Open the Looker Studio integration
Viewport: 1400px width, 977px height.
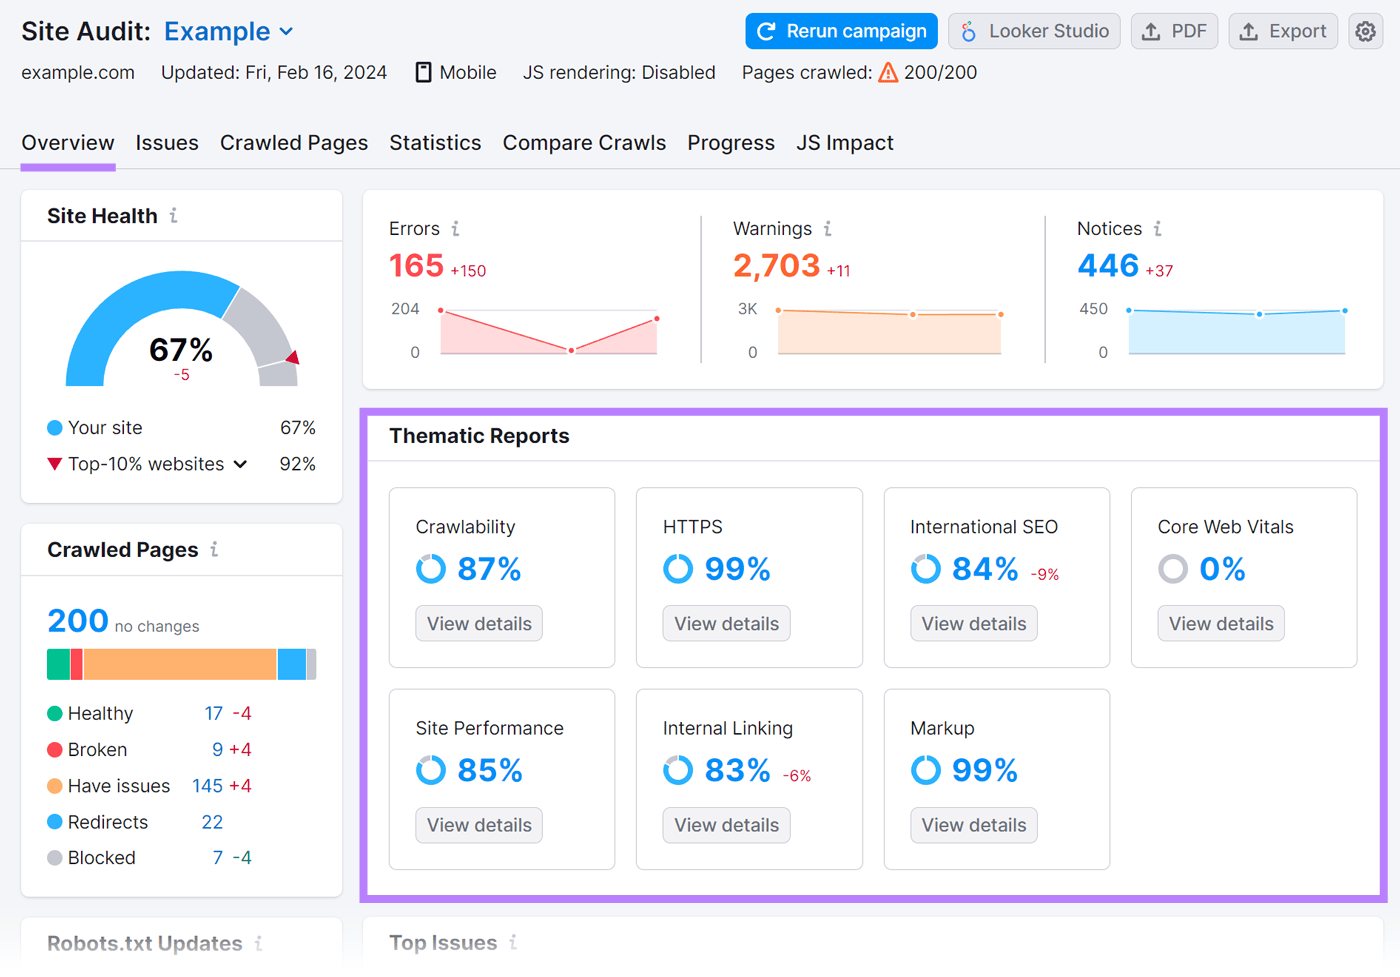tap(1034, 32)
